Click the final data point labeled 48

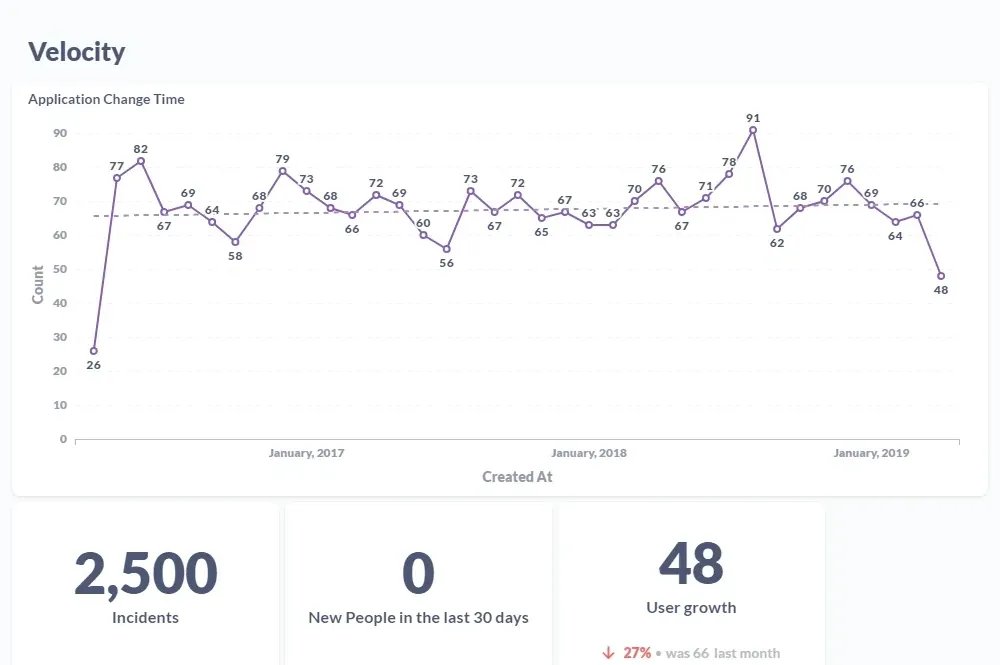(941, 276)
